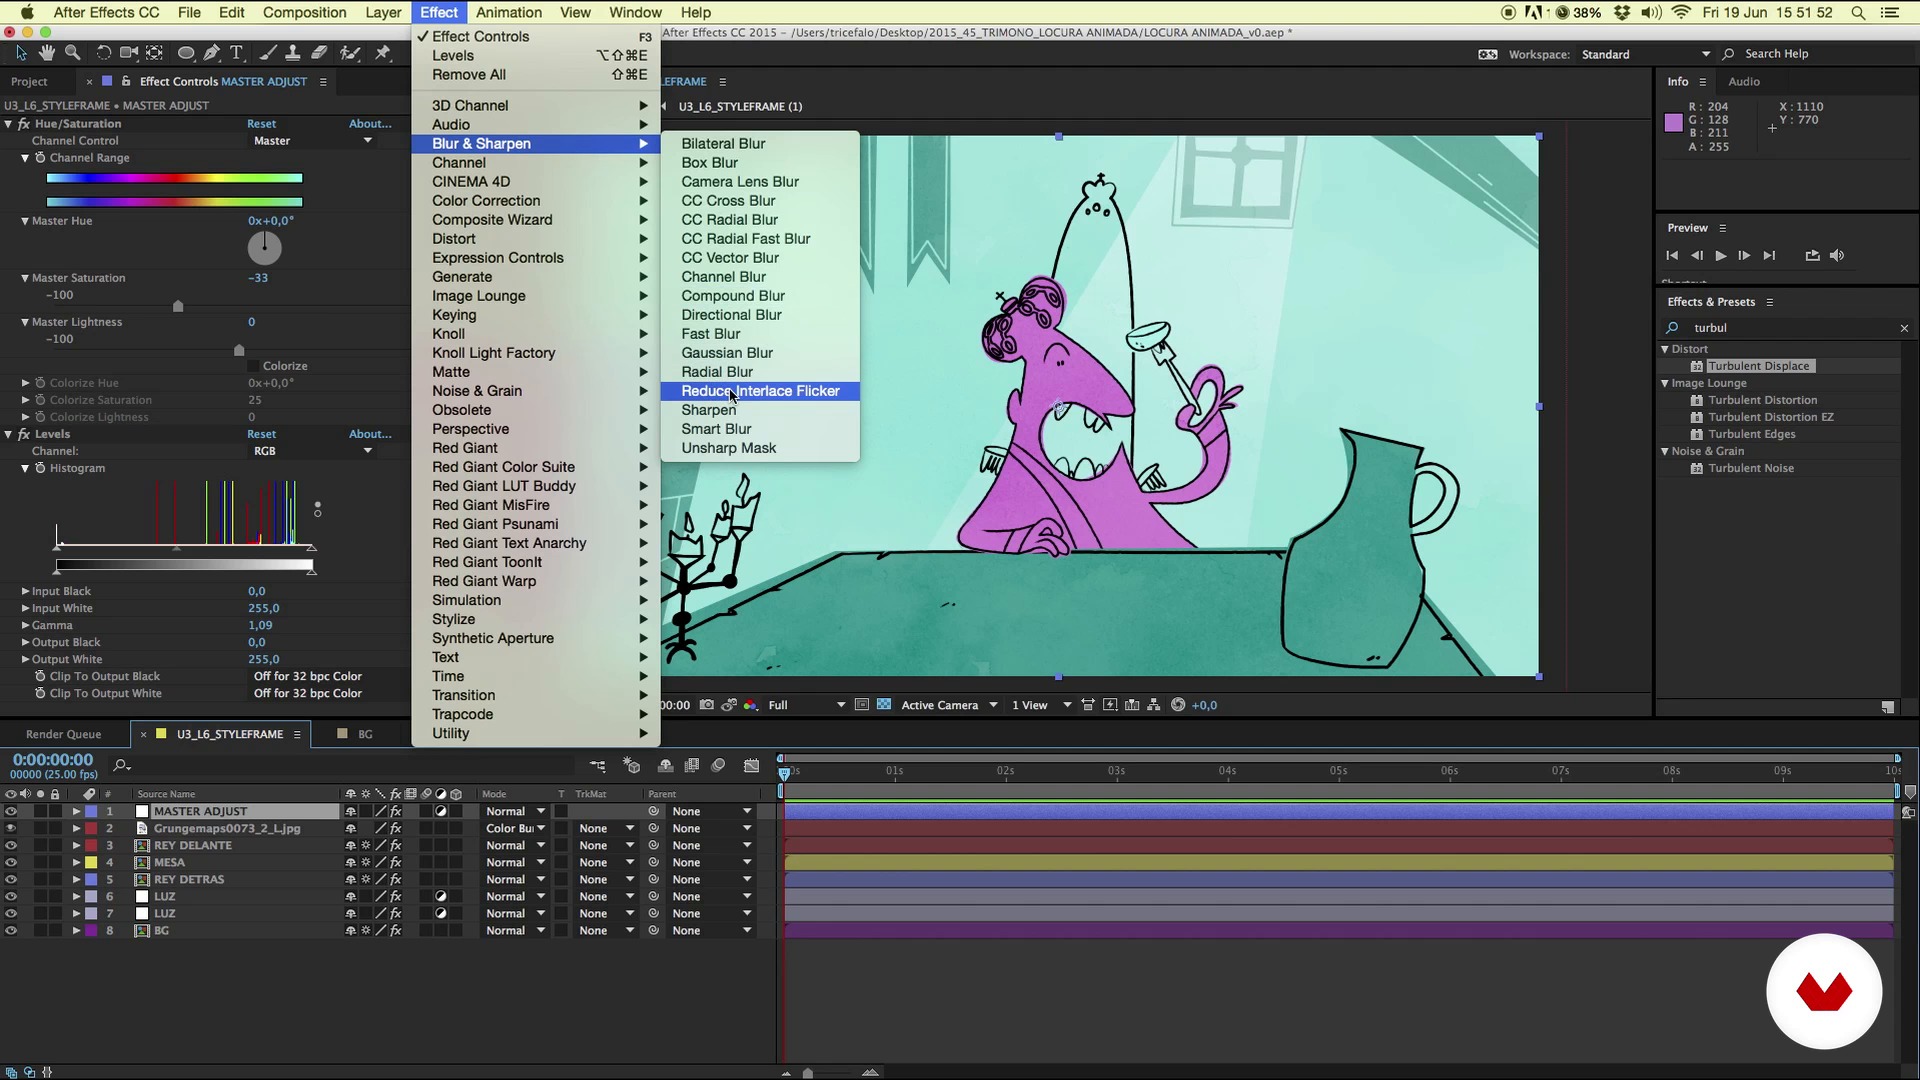Toggle the Hue/Saturation fx switch
The height and width of the screenshot is (1080, 1920).
(x=23, y=124)
